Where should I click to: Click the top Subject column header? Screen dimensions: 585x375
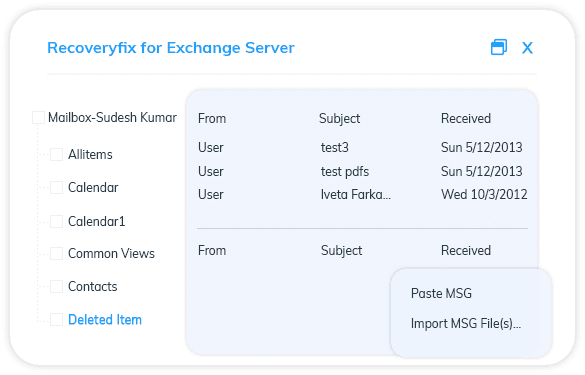click(340, 119)
